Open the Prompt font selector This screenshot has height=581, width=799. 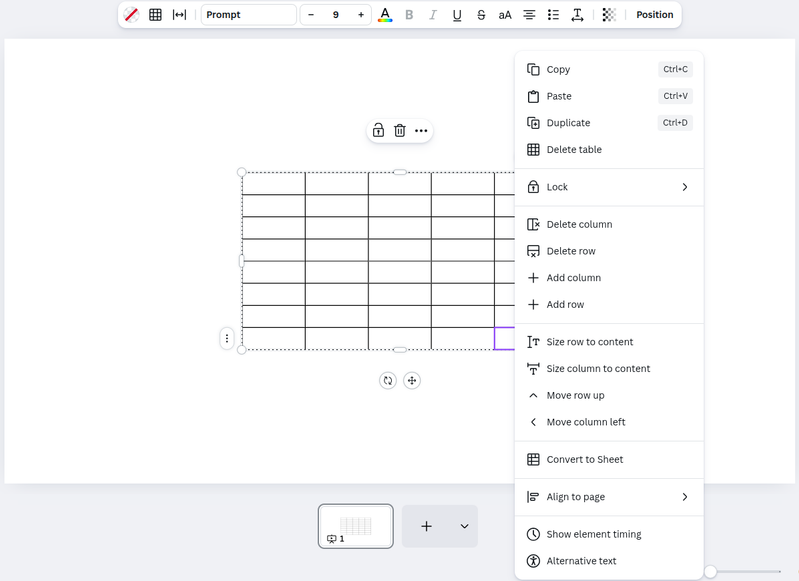[249, 15]
